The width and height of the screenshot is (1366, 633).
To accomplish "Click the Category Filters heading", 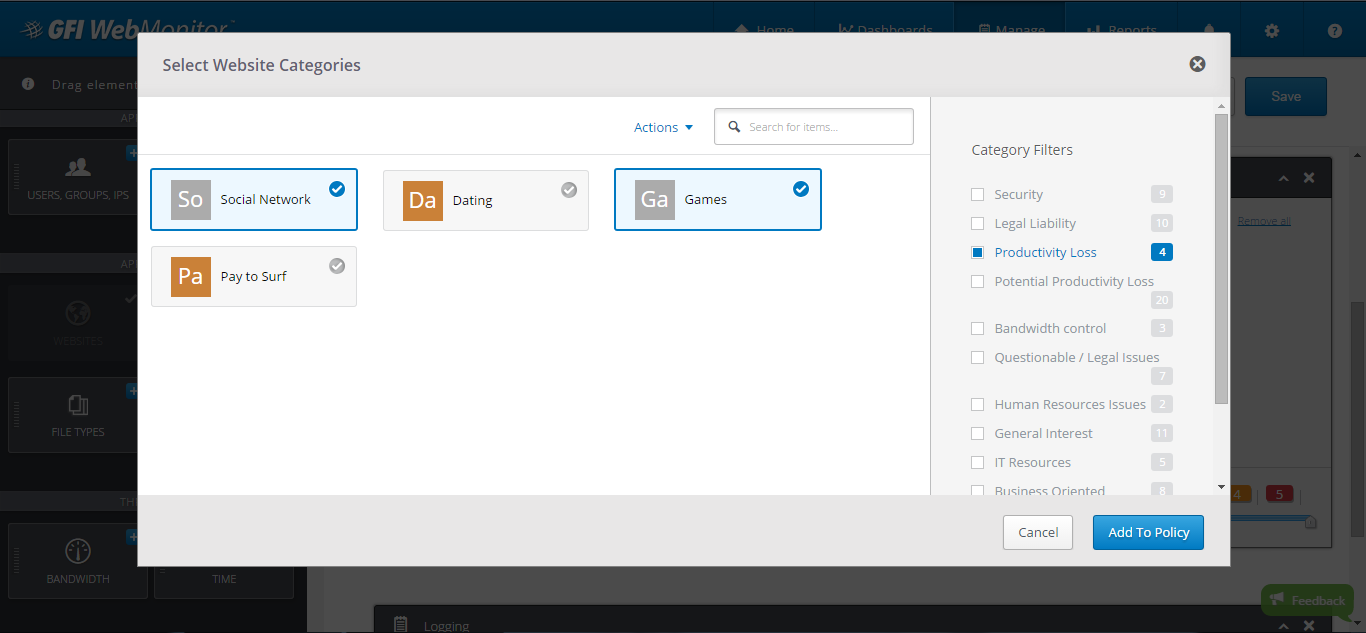I will point(1022,150).
